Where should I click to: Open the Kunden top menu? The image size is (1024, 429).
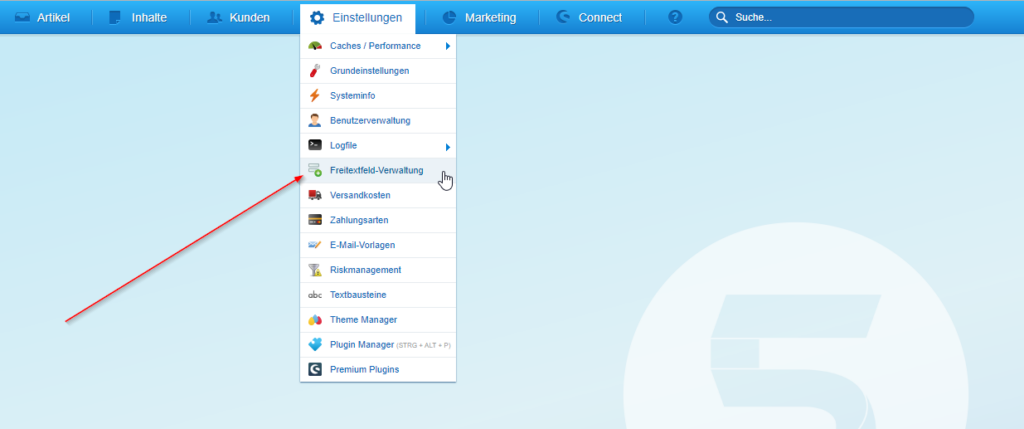coord(238,17)
